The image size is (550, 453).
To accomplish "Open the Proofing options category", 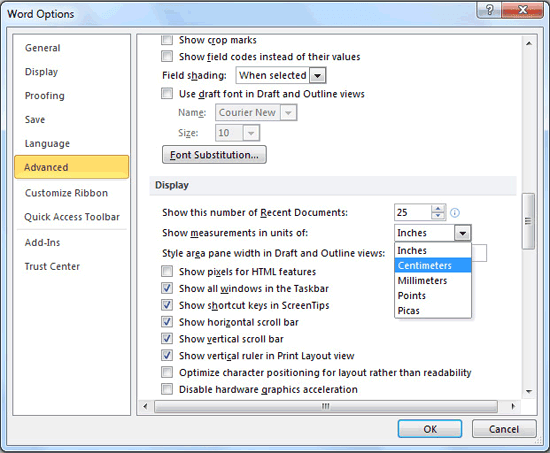I will 72,95.
